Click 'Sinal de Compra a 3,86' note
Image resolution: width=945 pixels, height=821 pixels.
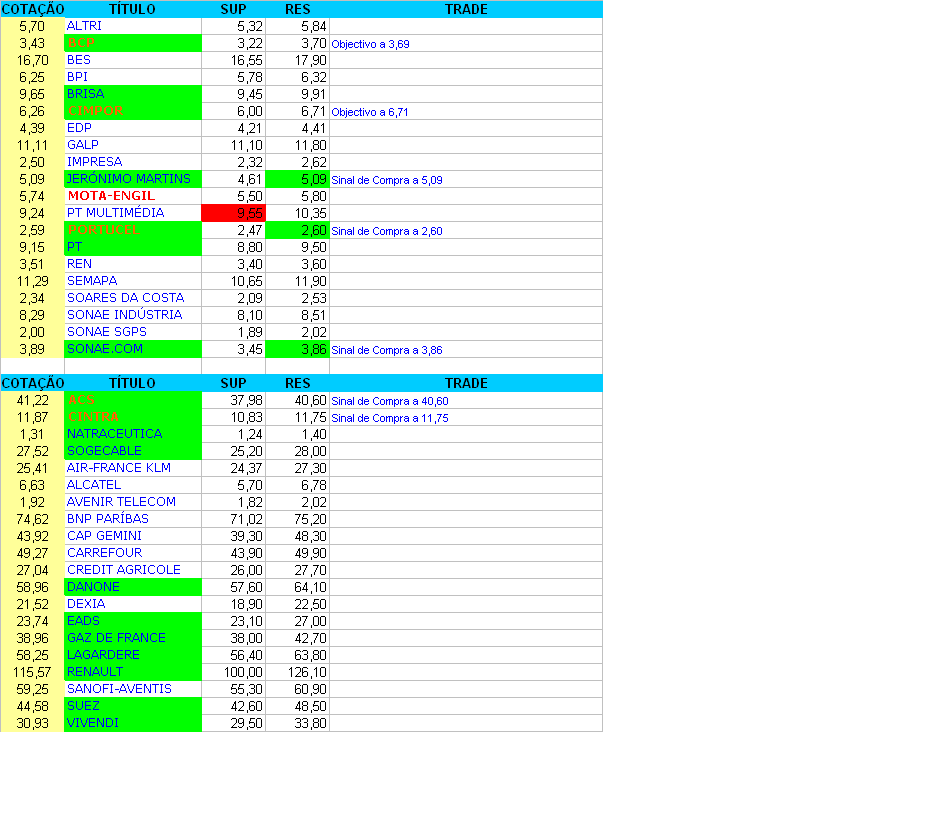tap(387, 350)
